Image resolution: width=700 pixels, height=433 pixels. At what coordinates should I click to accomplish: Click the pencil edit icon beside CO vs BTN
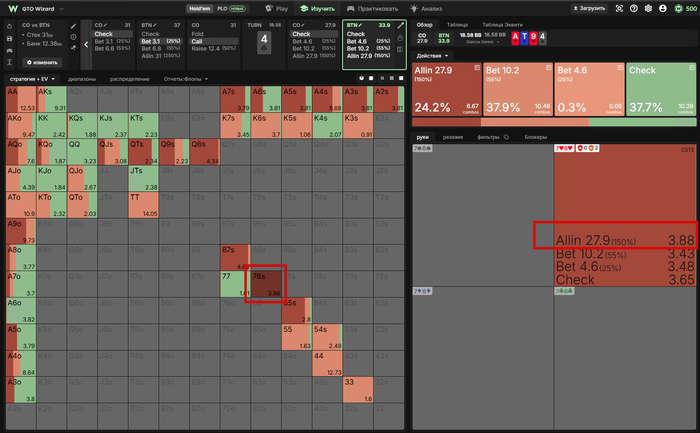(x=74, y=26)
